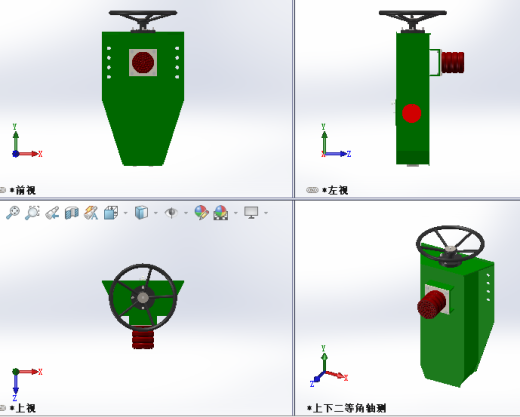Viewport: 520px width, 417px height.
Task: Expand the Display Style dropdown arrow
Action: click(156, 213)
